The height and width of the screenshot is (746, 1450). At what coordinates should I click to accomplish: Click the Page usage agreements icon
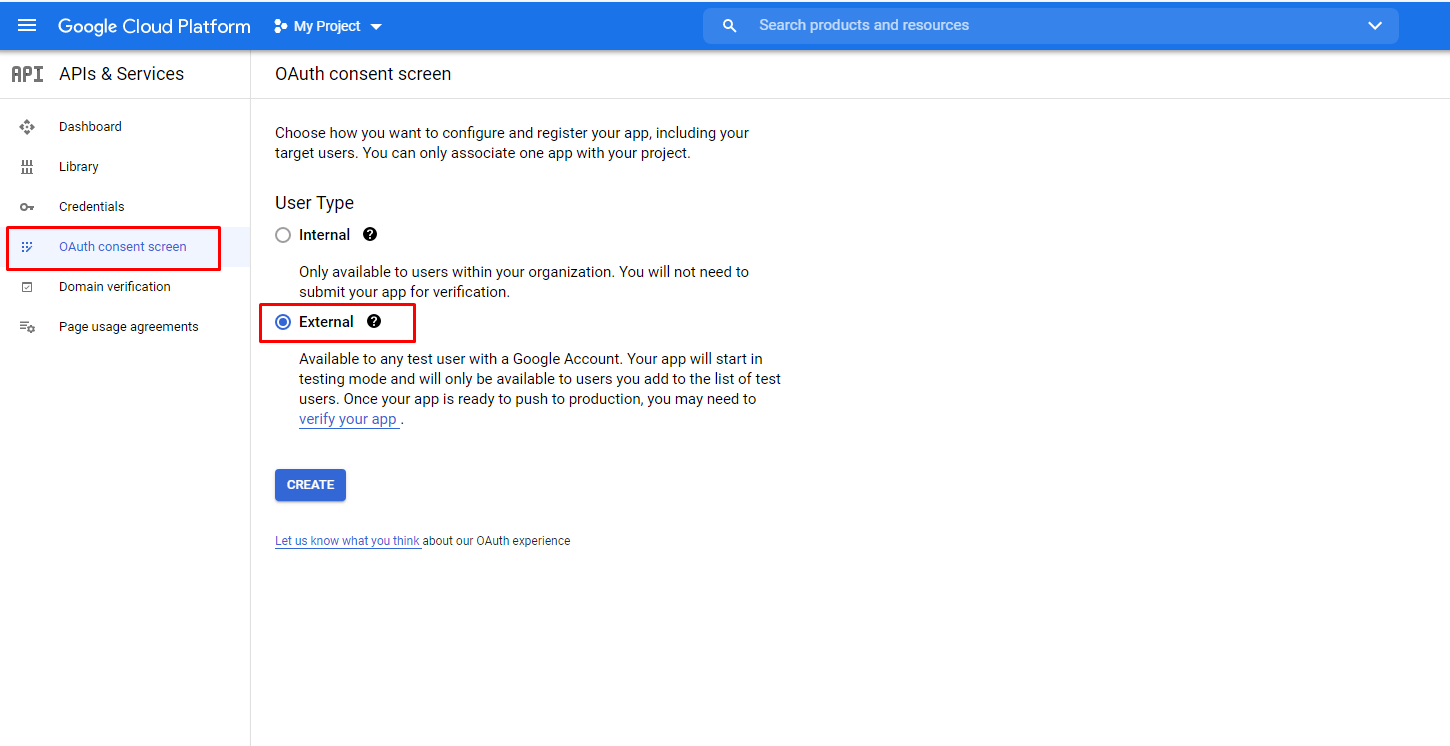pos(27,327)
